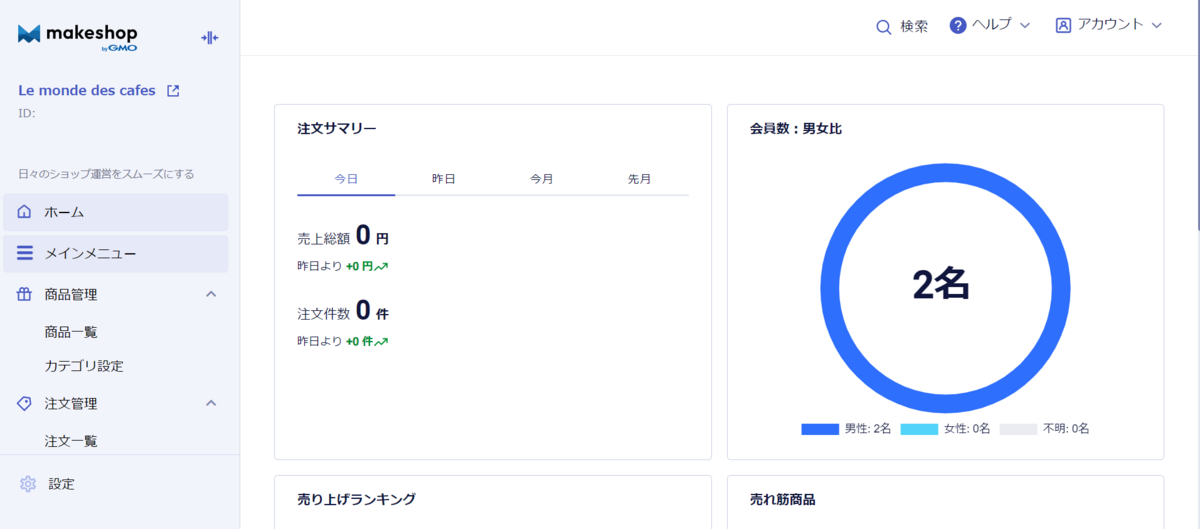
Task: Click the 男性 blue legend swatch
Action: 820,429
